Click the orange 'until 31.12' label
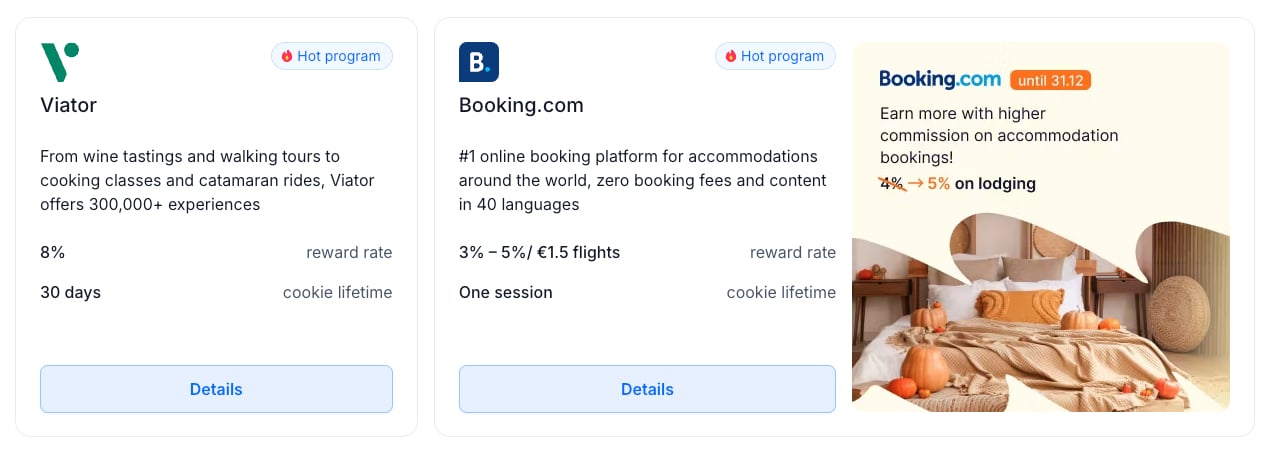Screen dimensions: 1267x452 point(1050,80)
